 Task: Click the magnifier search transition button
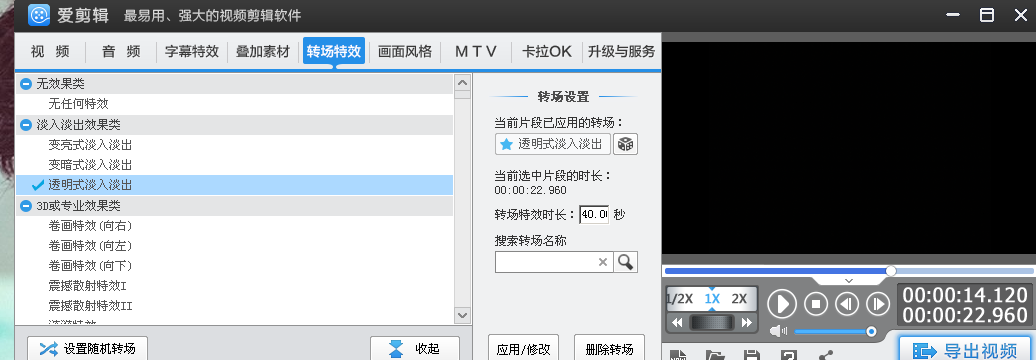(625, 262)
